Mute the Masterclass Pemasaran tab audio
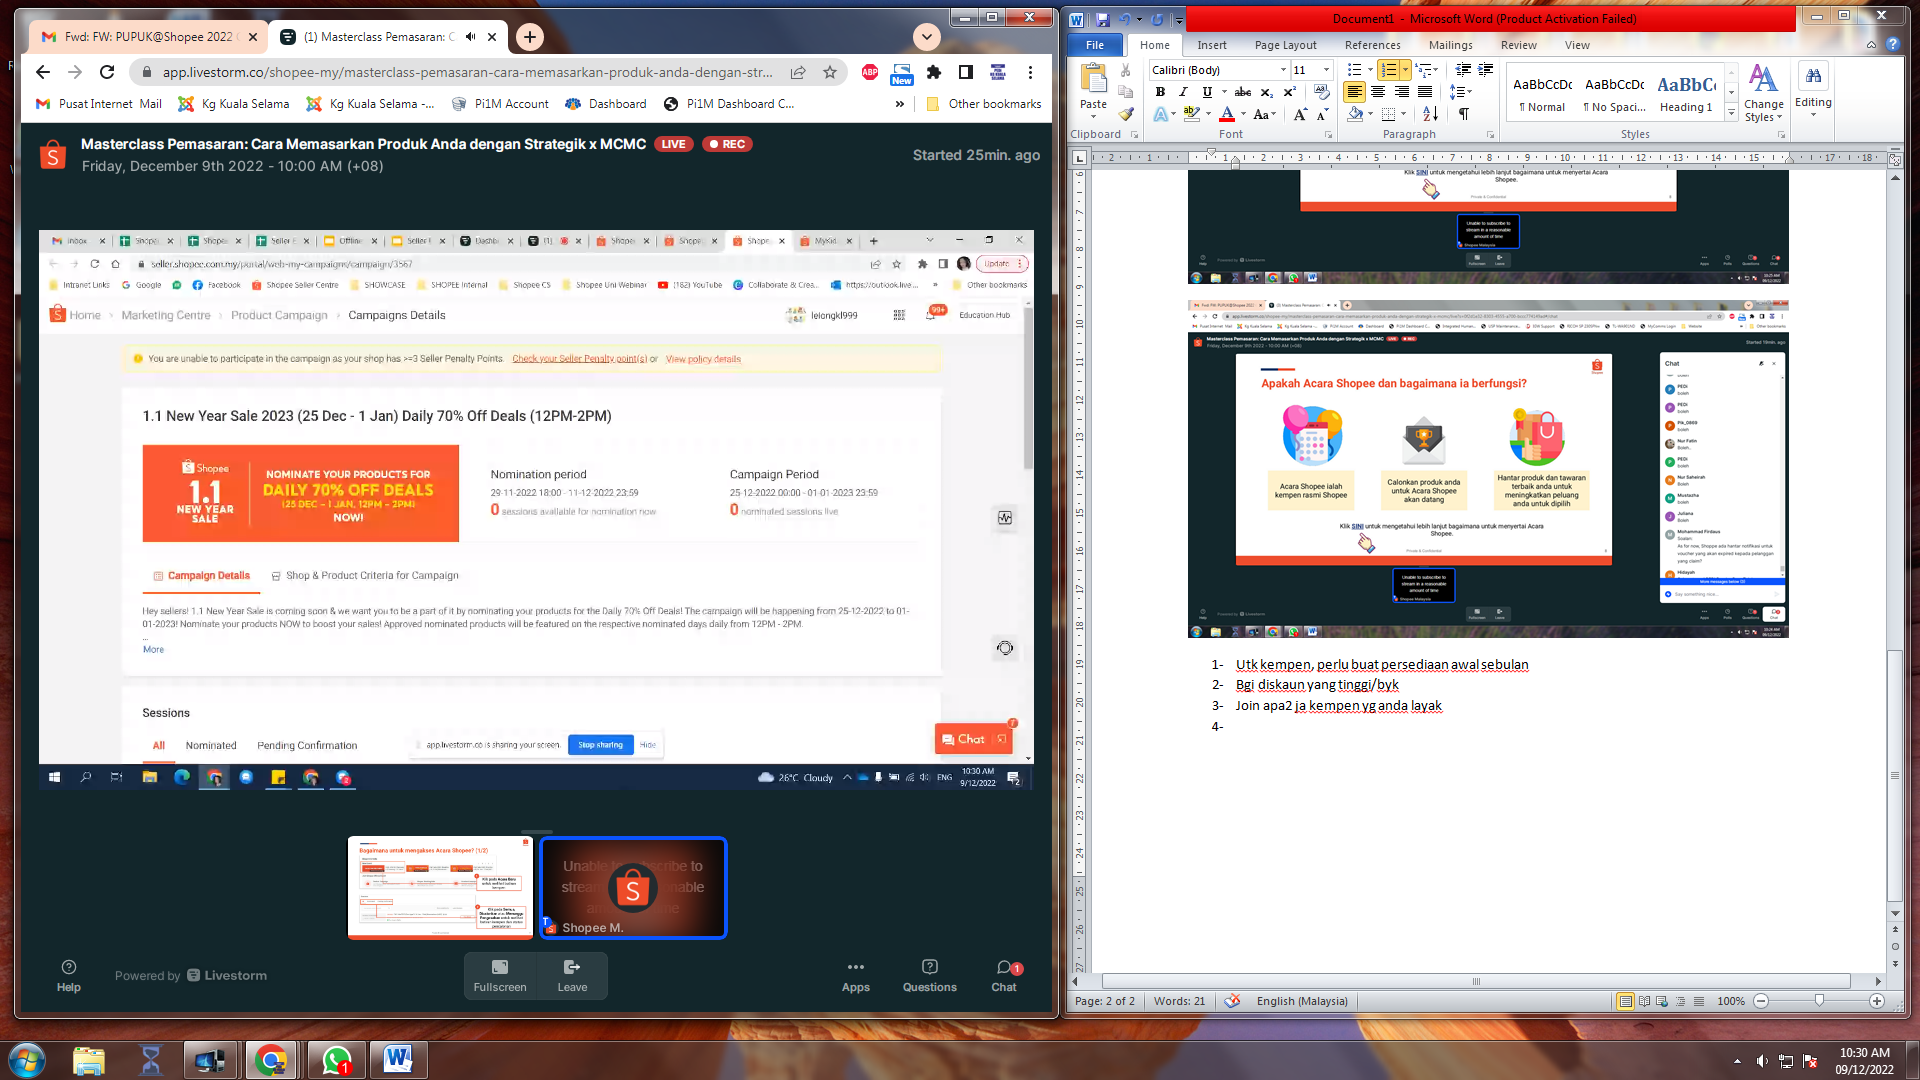 pos(470,37)
